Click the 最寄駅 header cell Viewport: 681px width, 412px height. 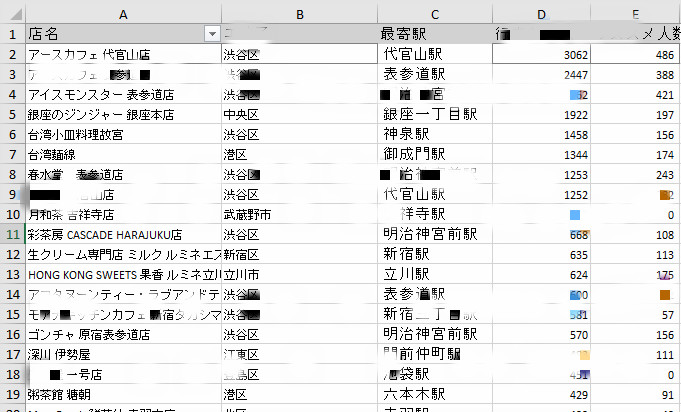pyautogui.click(x=435, y=33)
